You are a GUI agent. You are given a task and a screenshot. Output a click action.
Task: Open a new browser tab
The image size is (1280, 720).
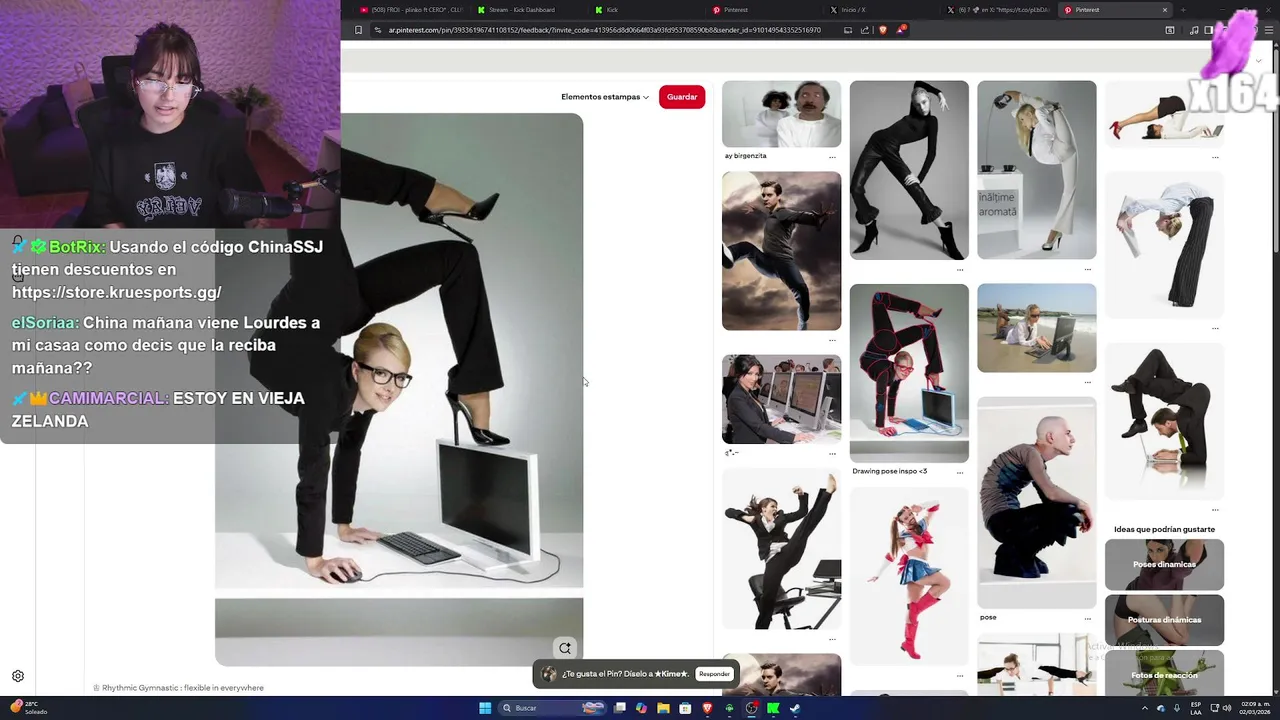(x=1183, y=10)
